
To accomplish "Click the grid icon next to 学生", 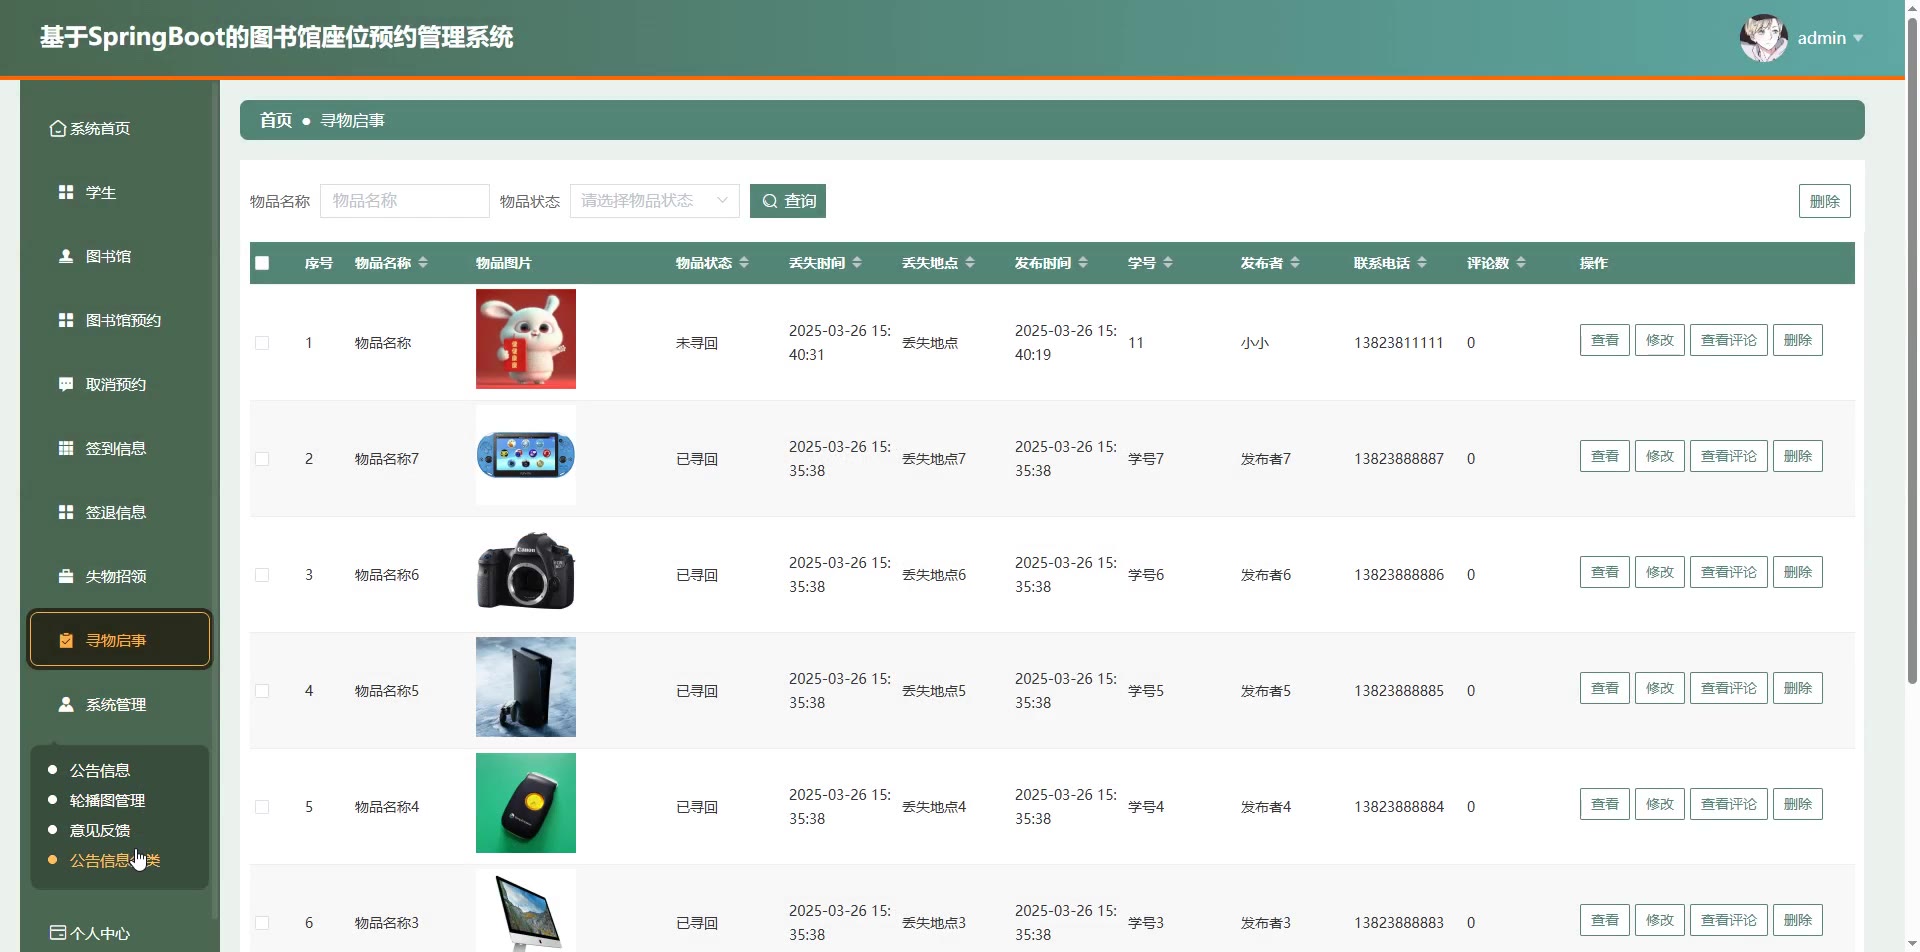I will (66, 192).
